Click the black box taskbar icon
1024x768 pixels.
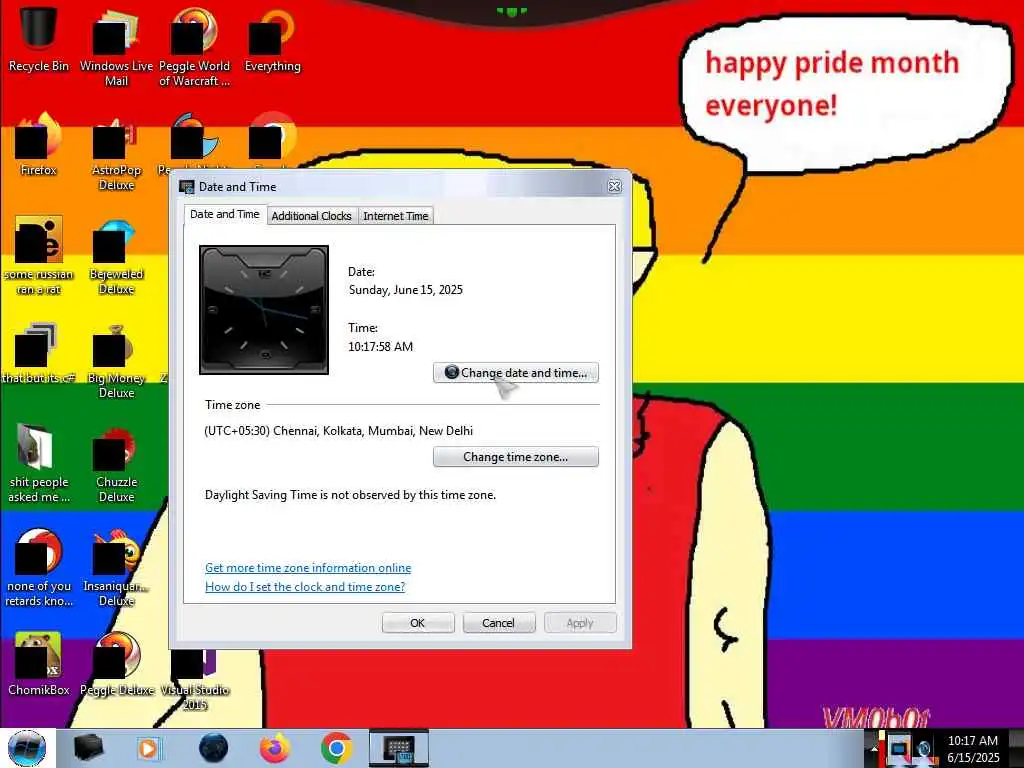[89, 748]
